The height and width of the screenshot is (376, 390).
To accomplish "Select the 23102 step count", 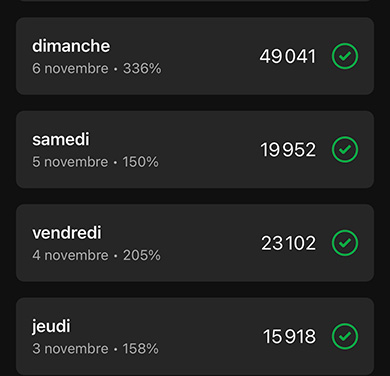I will point(288,243).
